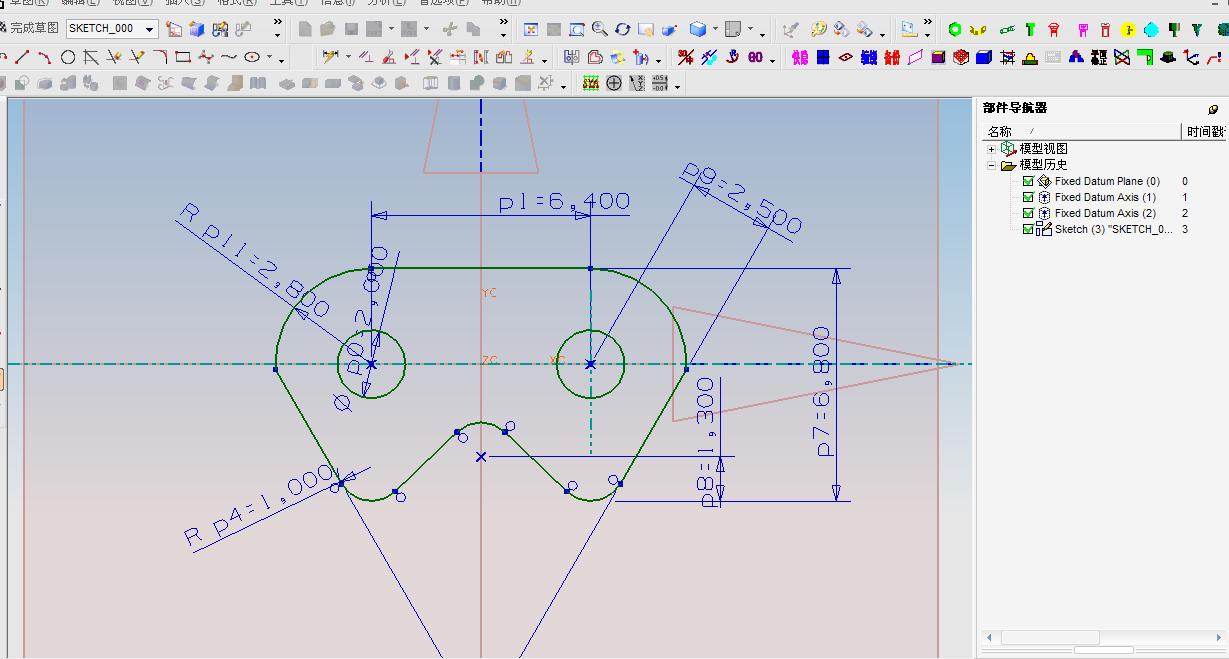The width and height of the screenshot is (1229, 659).
Task: Click the green grid snap icon
Action: tap(591, 83)
